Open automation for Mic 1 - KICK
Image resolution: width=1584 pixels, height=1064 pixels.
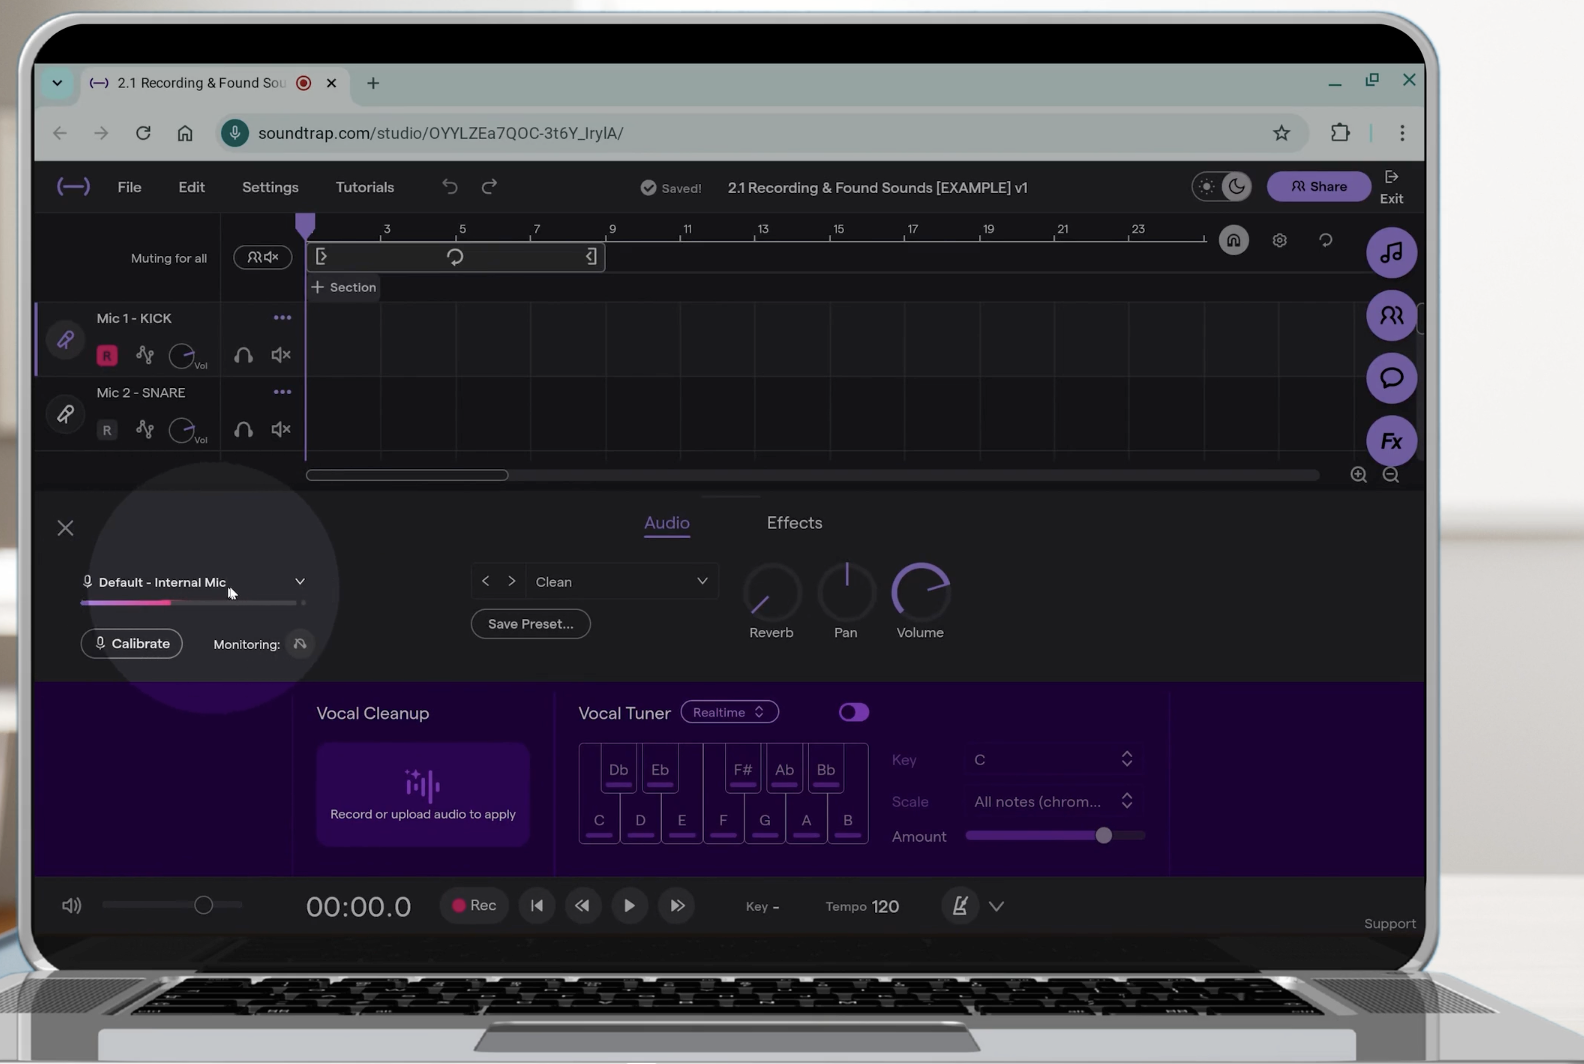point(145,355)
